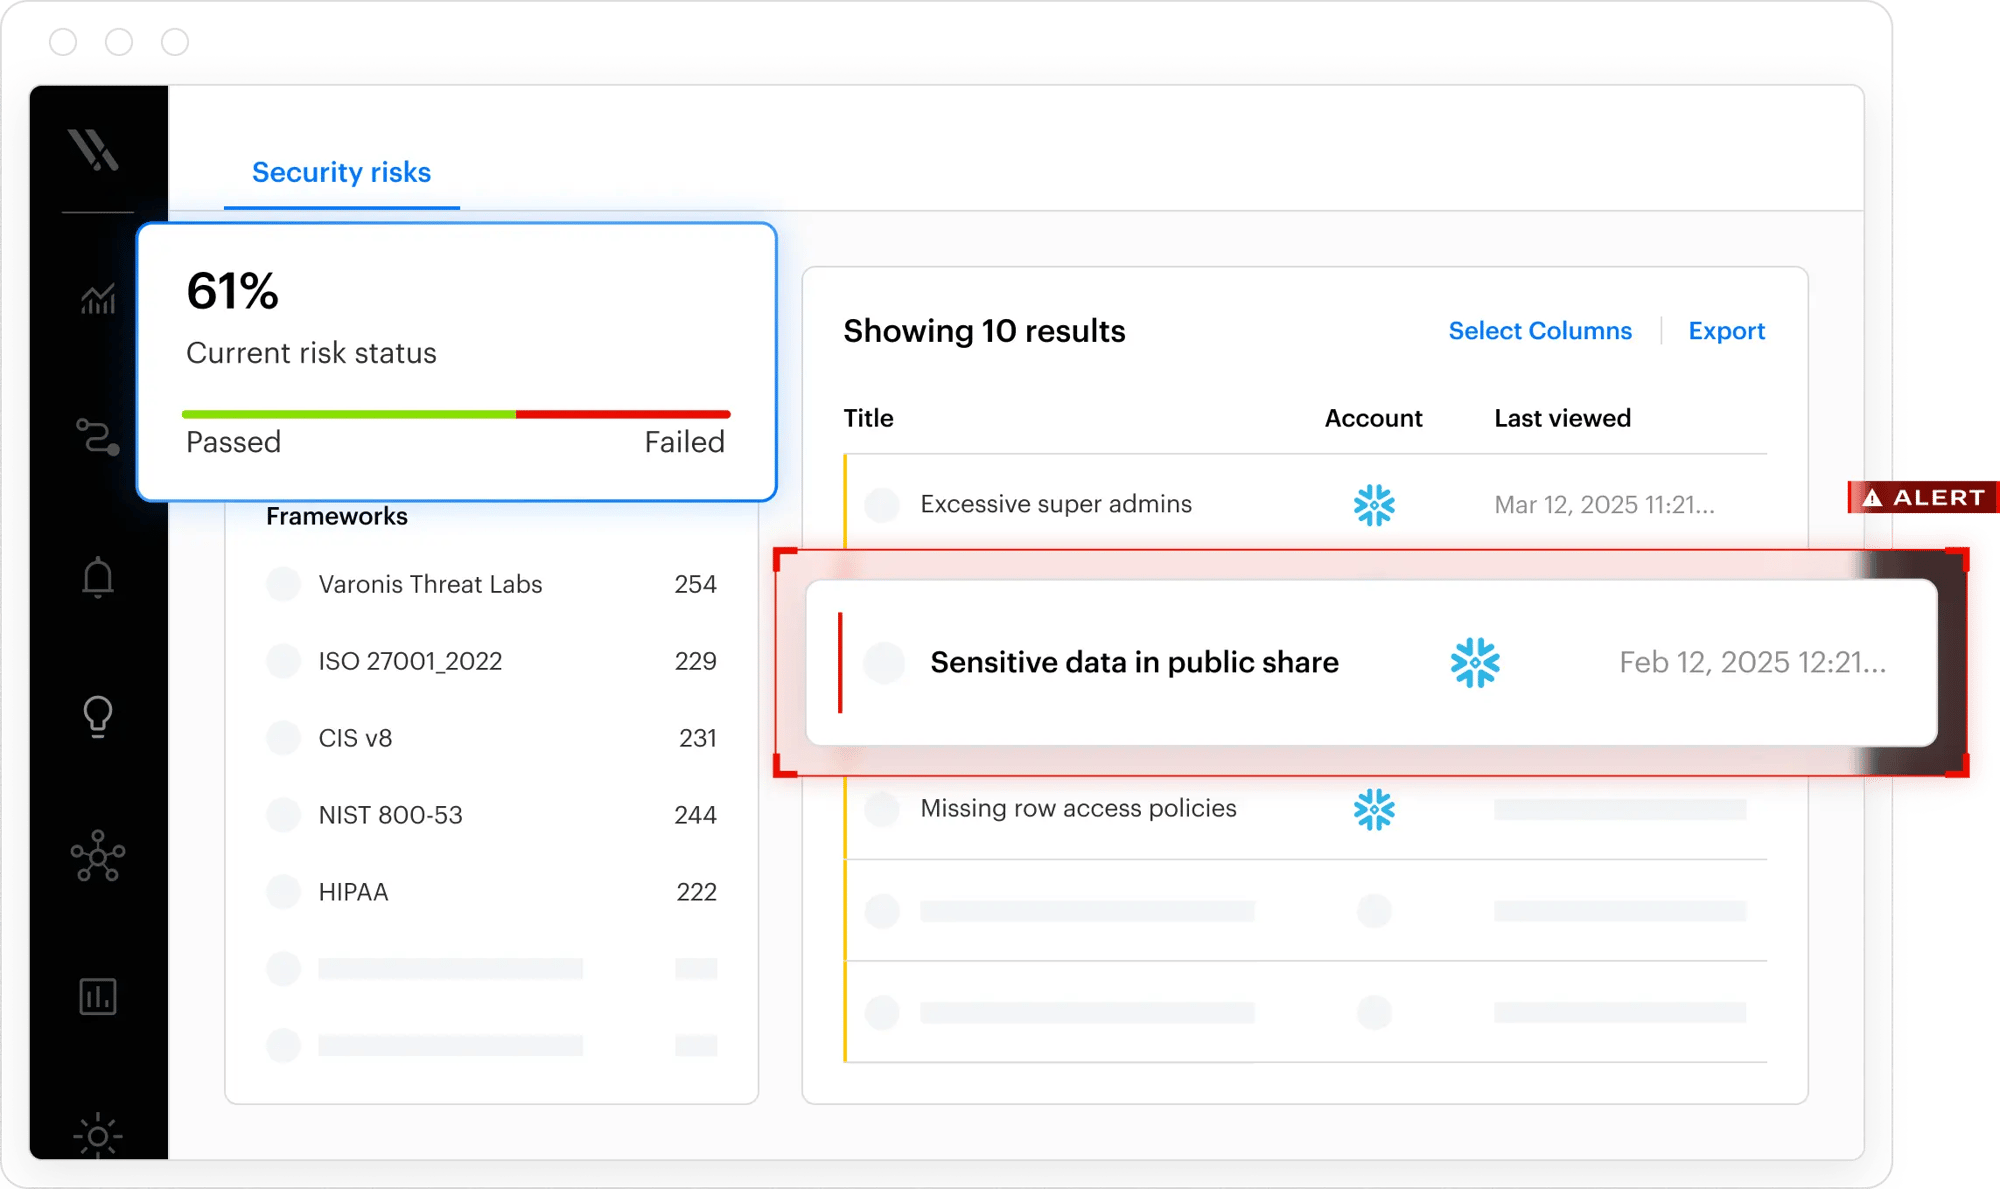Viewport: 2000px width, 1189px height.
Task: Select the HIPAA framework checkbox
Action: (x=283, y=891)
